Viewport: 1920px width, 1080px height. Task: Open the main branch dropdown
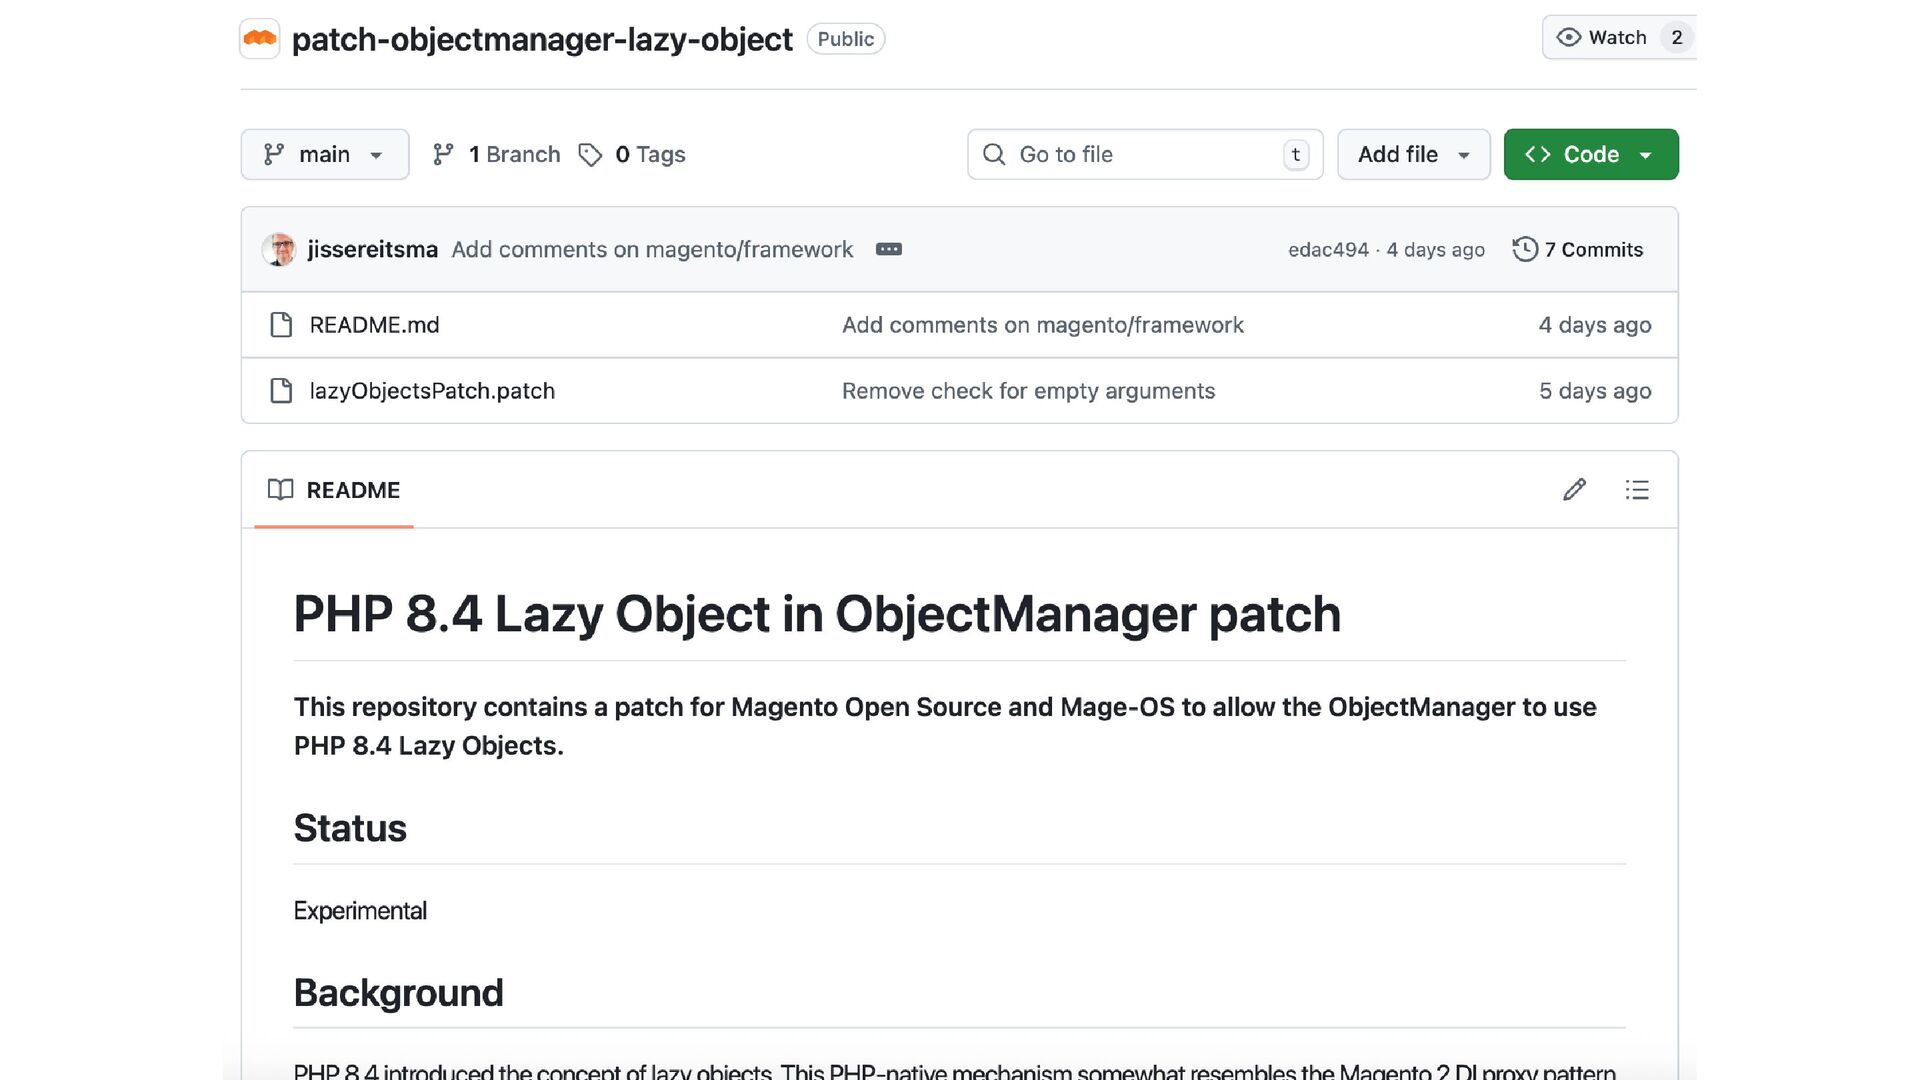[x=324, y=155]
